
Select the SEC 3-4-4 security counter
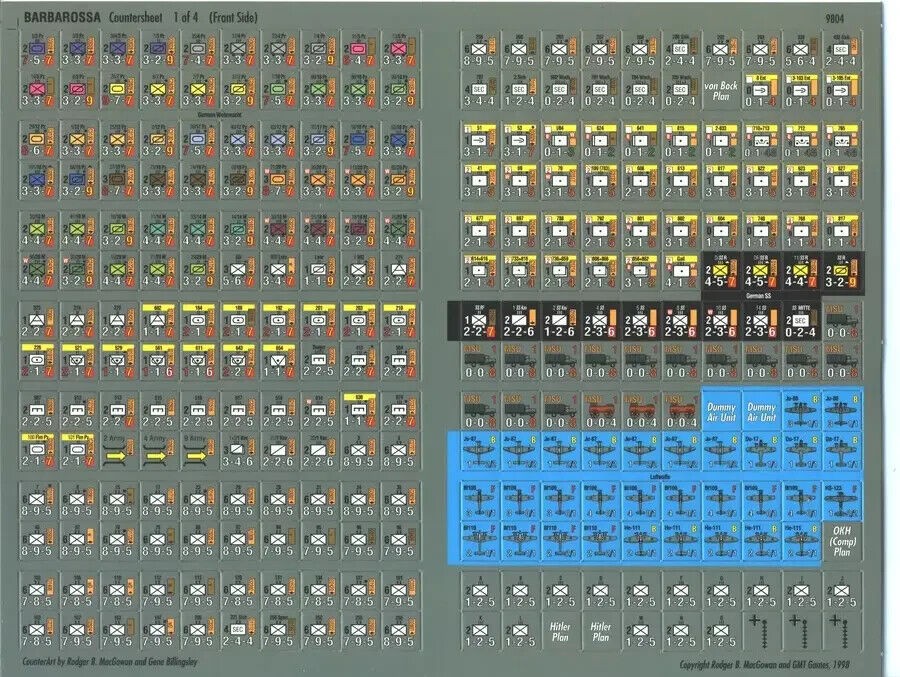click(x=479, y=90)
